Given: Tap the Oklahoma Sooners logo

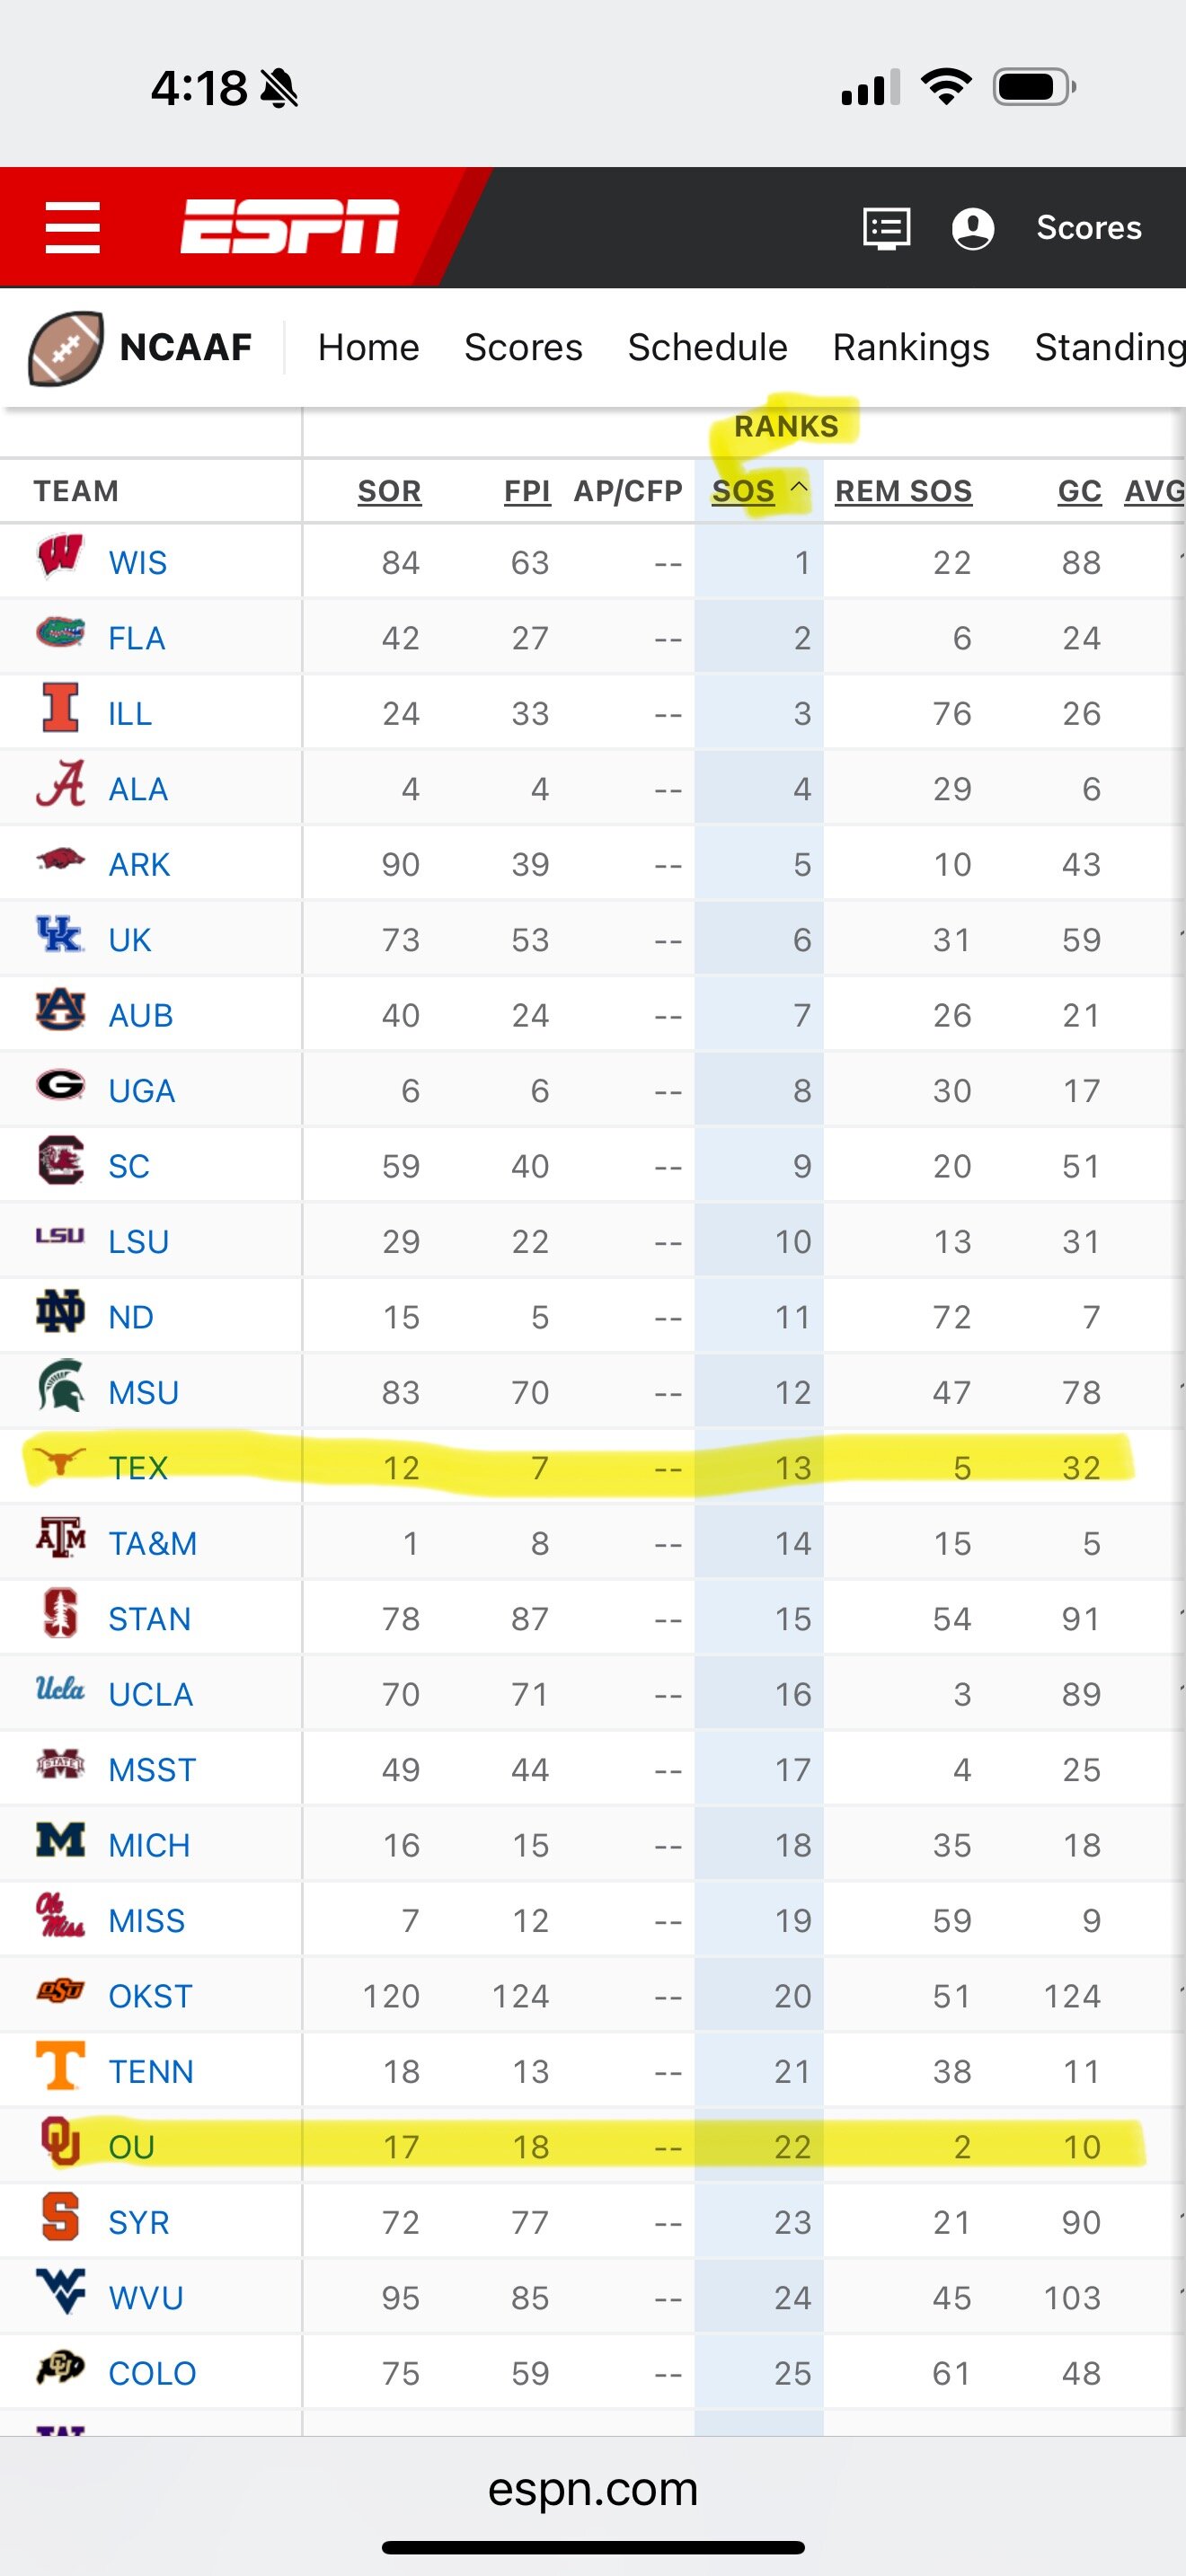Looking at the screenshot, I should pos(60,2141).
